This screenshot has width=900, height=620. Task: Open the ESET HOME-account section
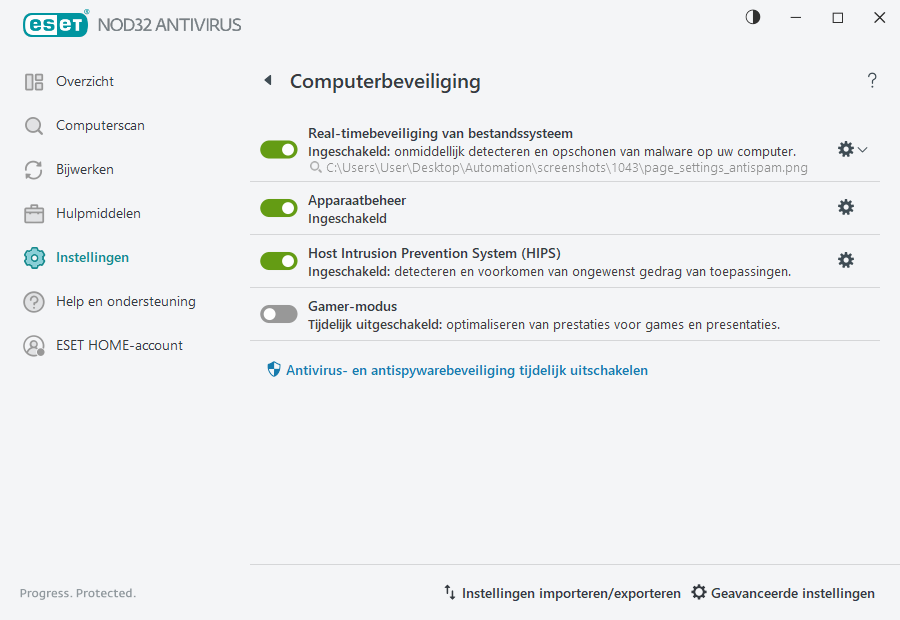click(x=120, y=345)
